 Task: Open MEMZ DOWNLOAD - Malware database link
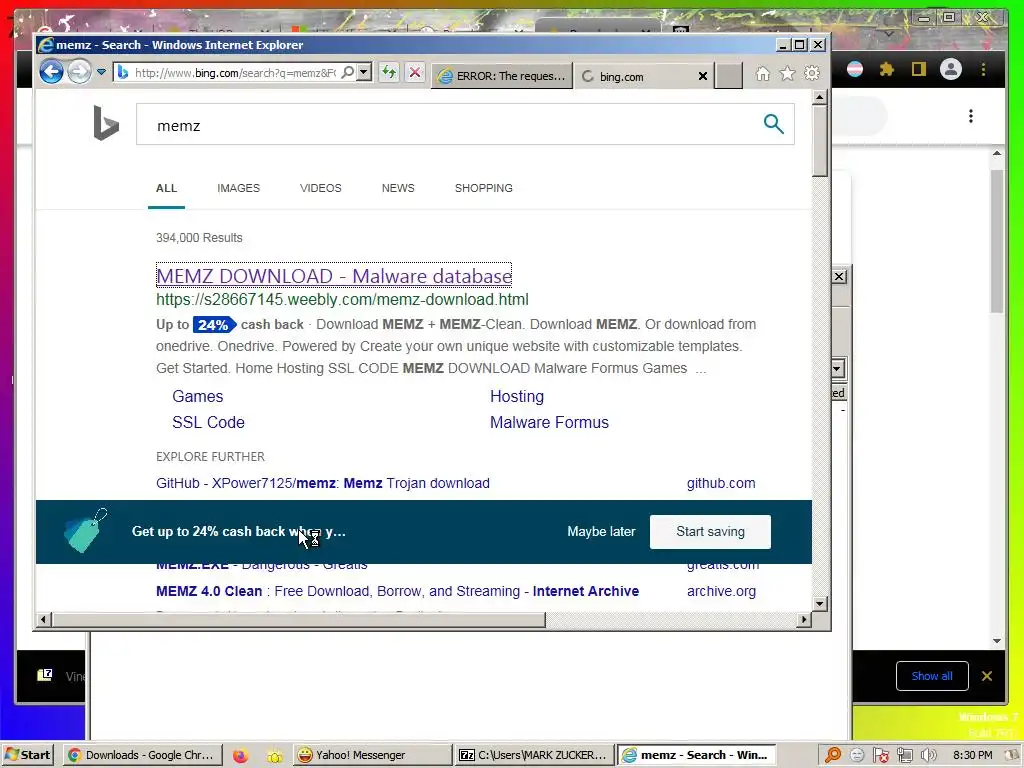pyautogui.click(x=334, y=276)
